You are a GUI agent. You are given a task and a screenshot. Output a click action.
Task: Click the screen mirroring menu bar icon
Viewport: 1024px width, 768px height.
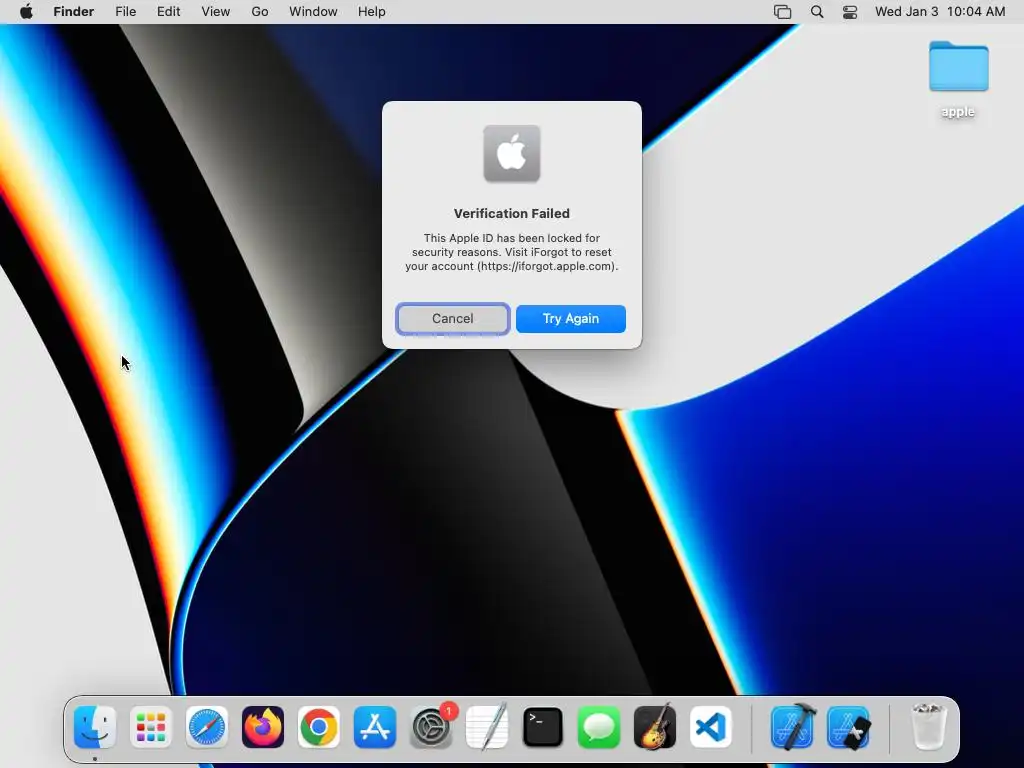[782, 12]
